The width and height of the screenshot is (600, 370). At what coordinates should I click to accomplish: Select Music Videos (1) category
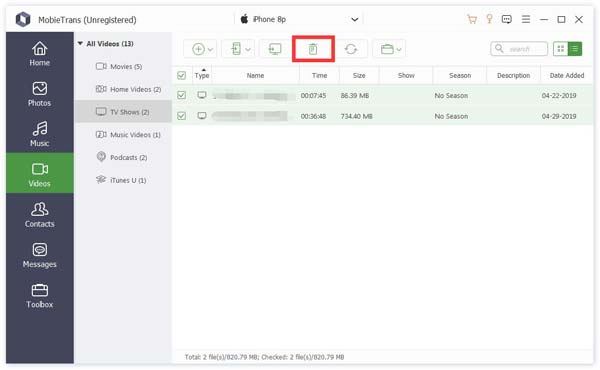(123, 135)
